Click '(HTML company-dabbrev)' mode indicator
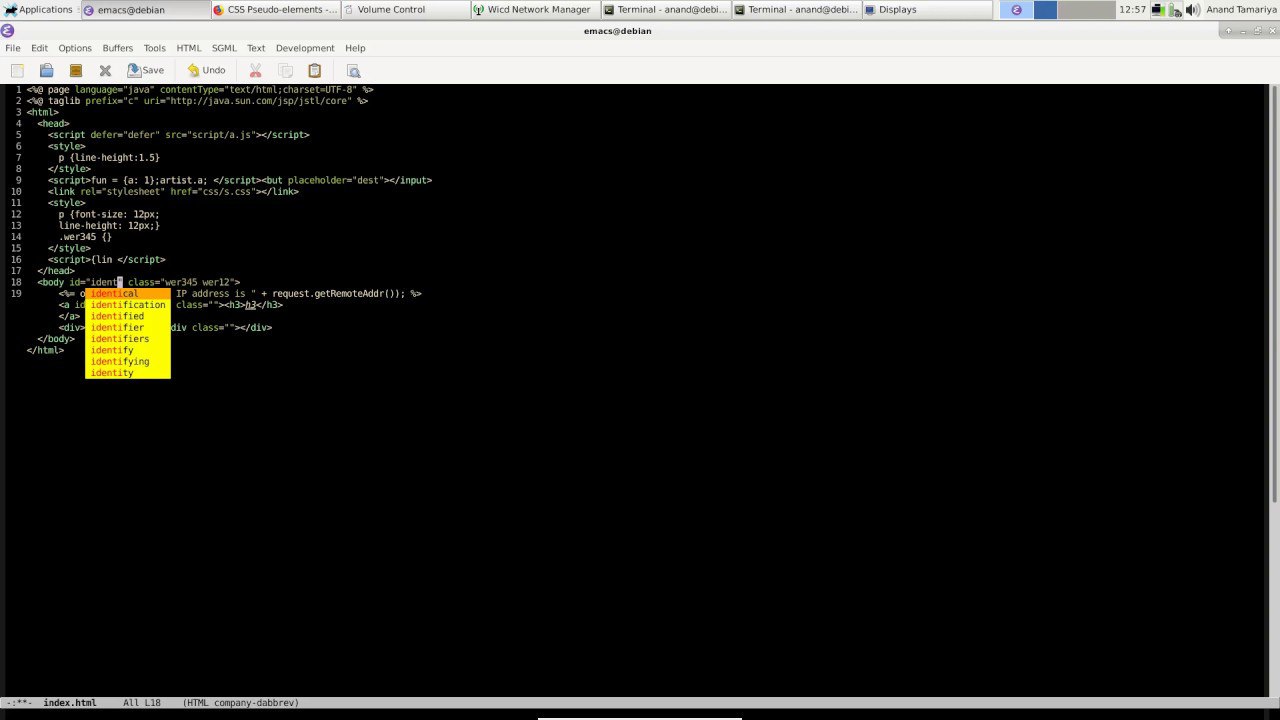1280x720 pixels. click(241, 703)
